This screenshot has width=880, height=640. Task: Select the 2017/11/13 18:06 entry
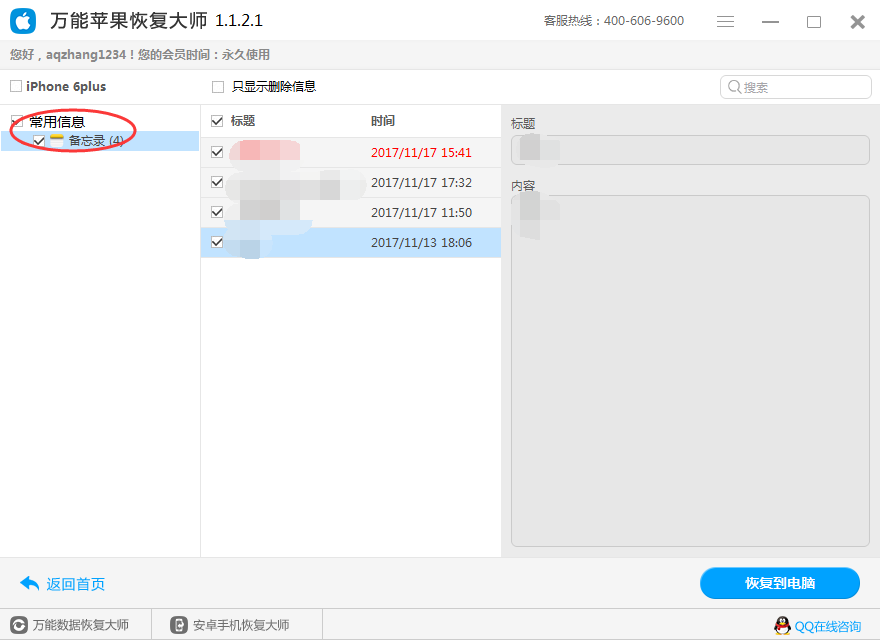(351, 243)
